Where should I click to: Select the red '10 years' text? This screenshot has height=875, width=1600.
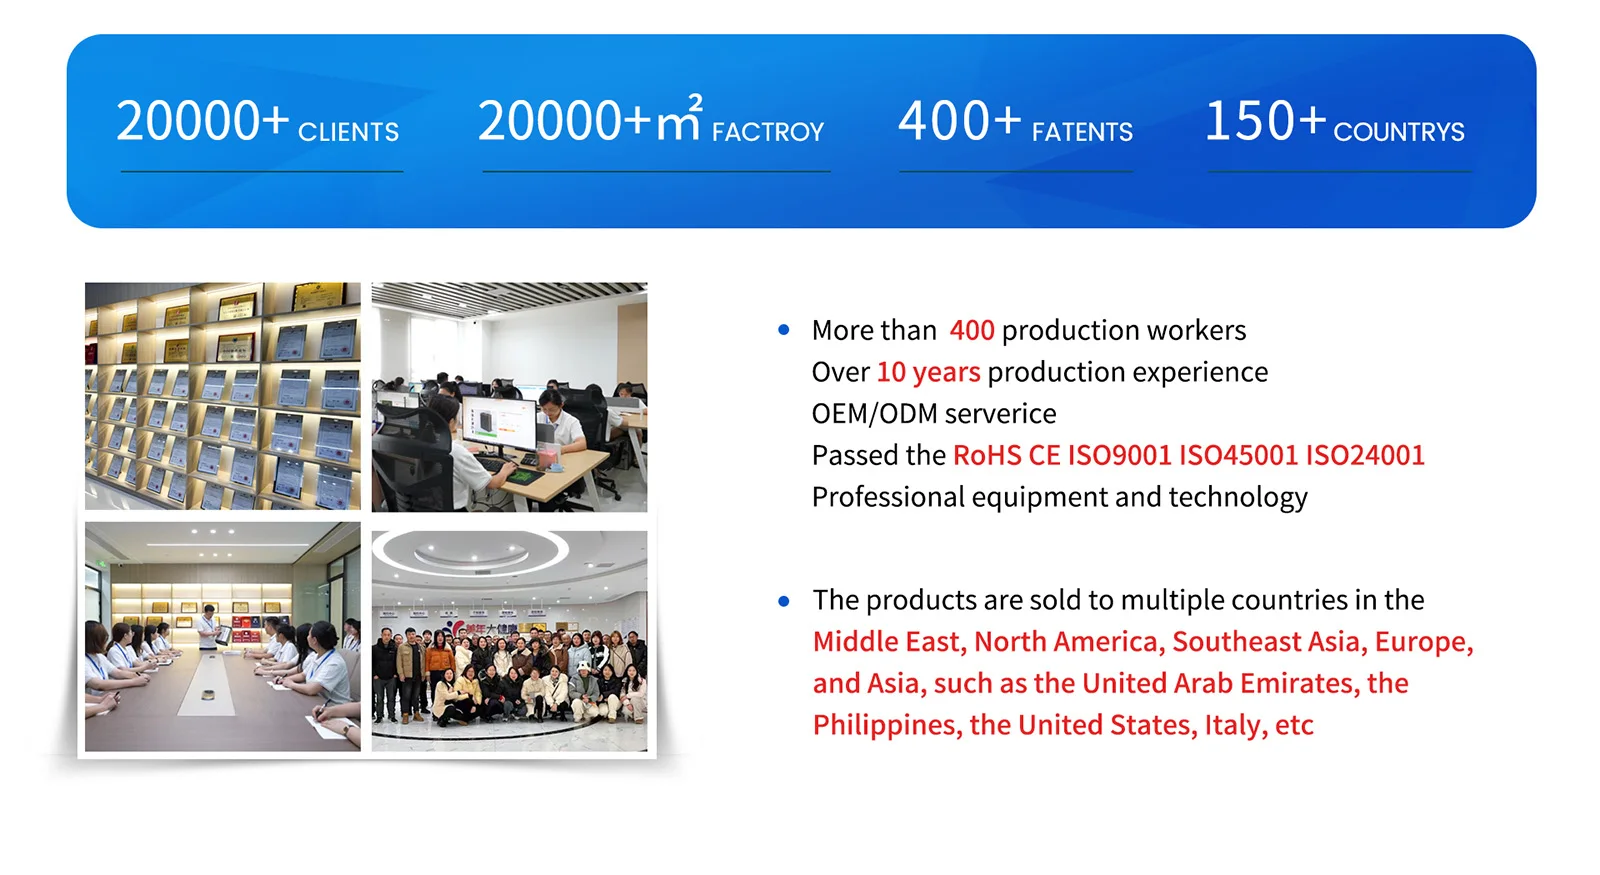[x=928, y=372]
